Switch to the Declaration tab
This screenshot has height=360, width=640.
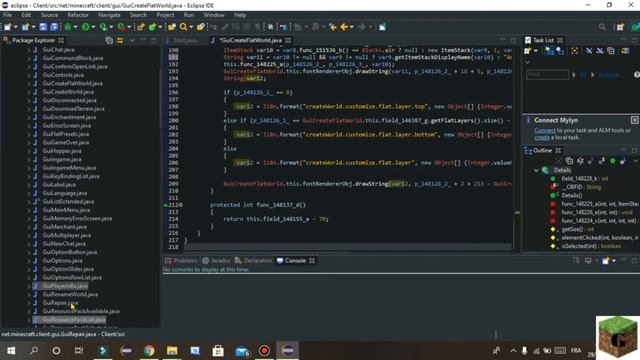[253, 260]
